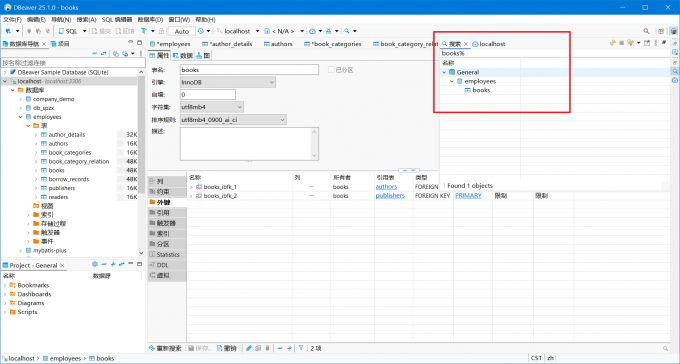This screenshot has width=680, height=364.
Task: Switch to localhost tab beside search
Action: [x=488, y=44]
